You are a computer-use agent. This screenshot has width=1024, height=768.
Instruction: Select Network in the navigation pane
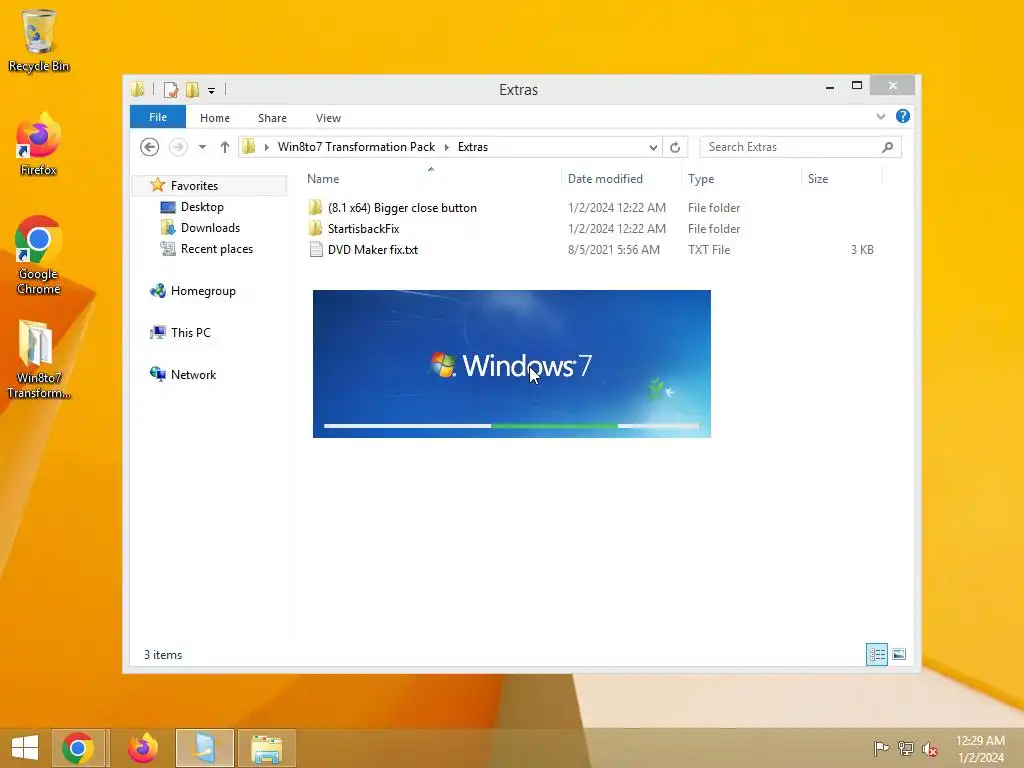(193, 375)
